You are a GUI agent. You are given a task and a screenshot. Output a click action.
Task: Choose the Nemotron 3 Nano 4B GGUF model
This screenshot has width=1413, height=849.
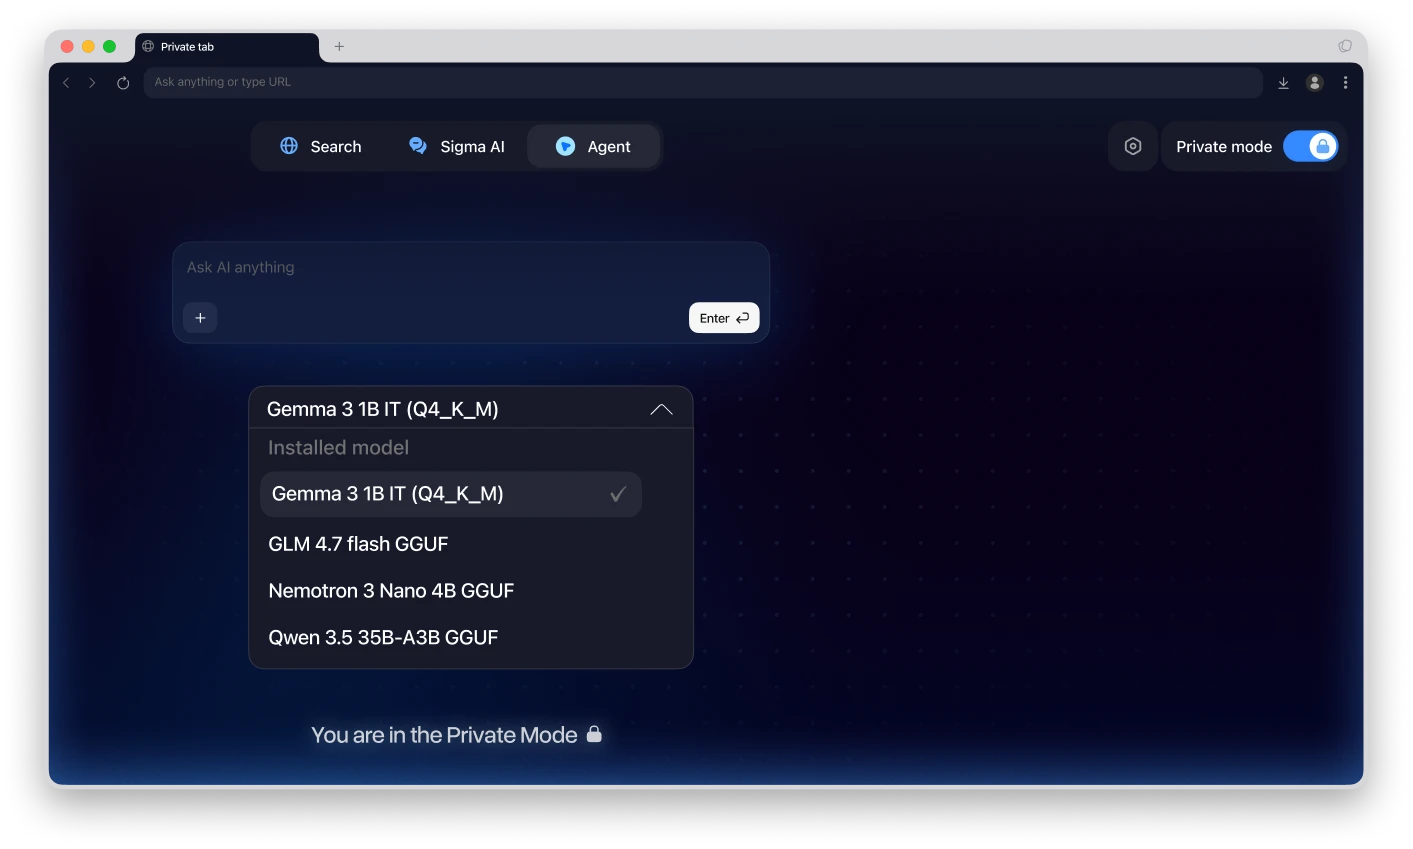tap(391, 591)
